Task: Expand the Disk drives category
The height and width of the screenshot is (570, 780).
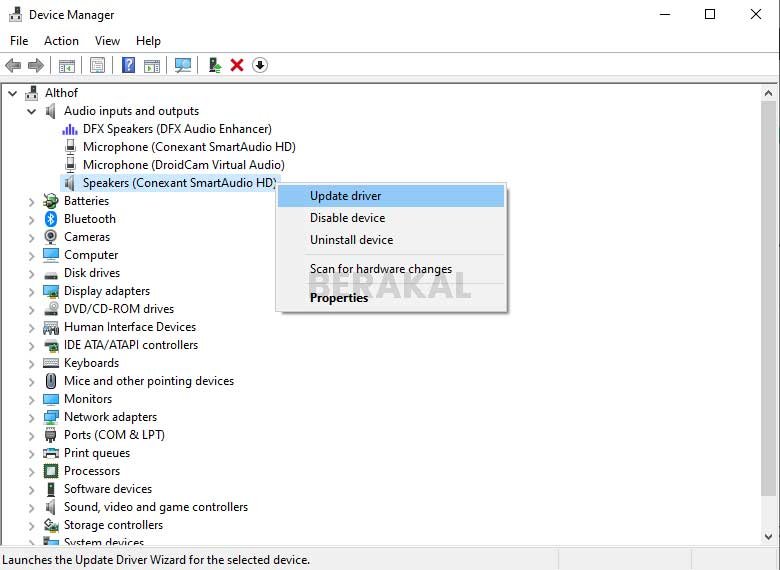Action: coord(32,274)
